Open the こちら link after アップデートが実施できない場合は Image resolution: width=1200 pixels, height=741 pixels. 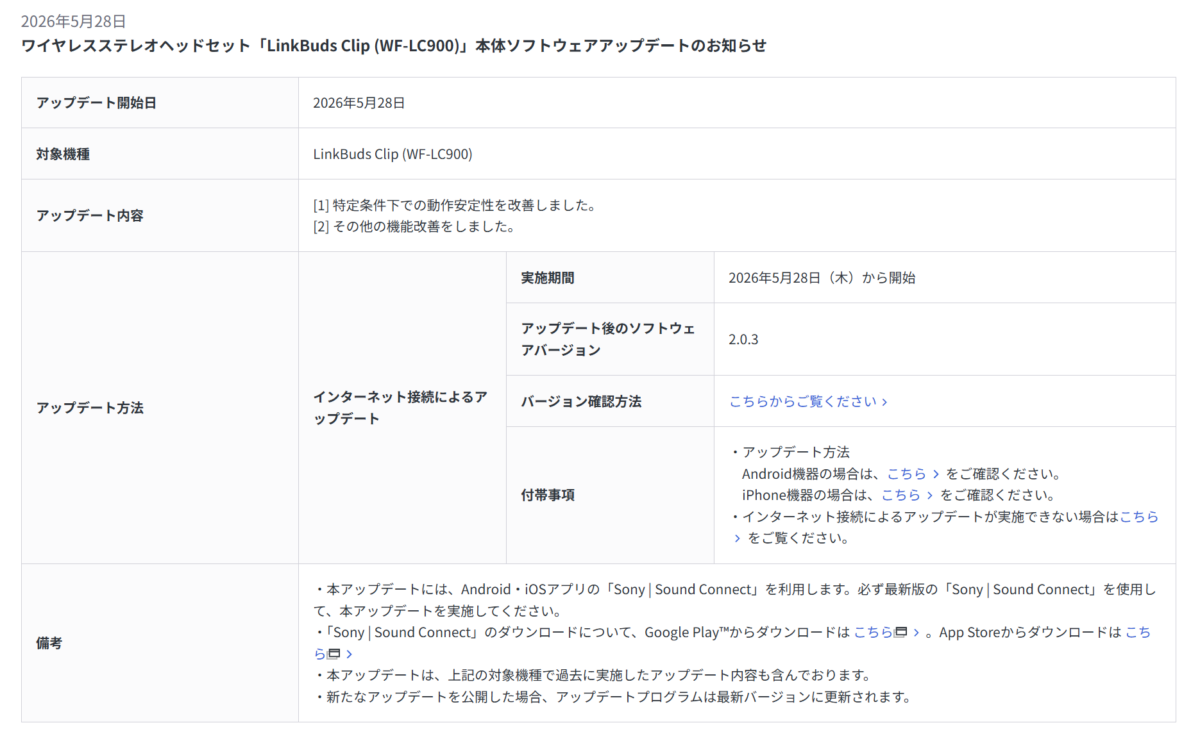tap(1139, 517)
